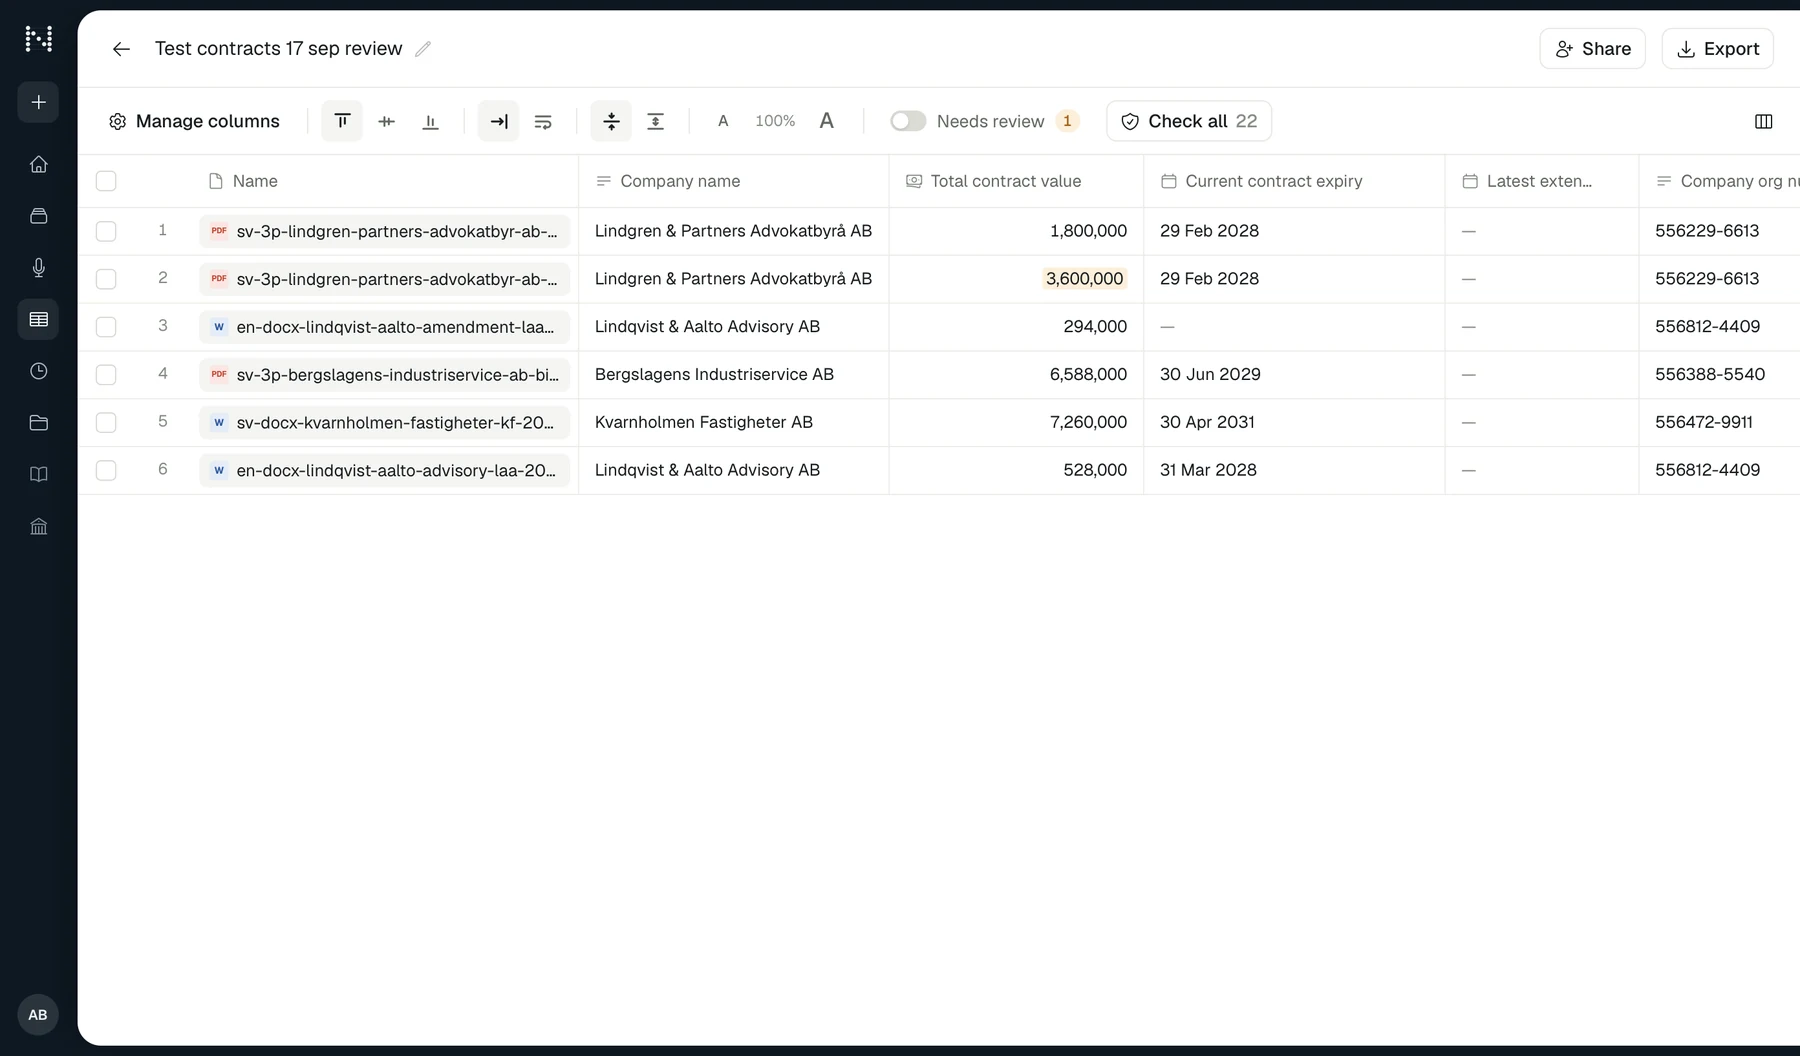Open the book library sidebar icon

[x=38, y=474]
